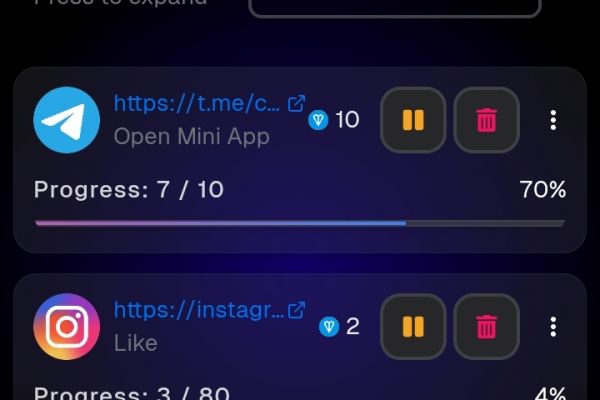Screen dimensions: 600x400
Task: Click the Like task type label
Action: point(135,343)
